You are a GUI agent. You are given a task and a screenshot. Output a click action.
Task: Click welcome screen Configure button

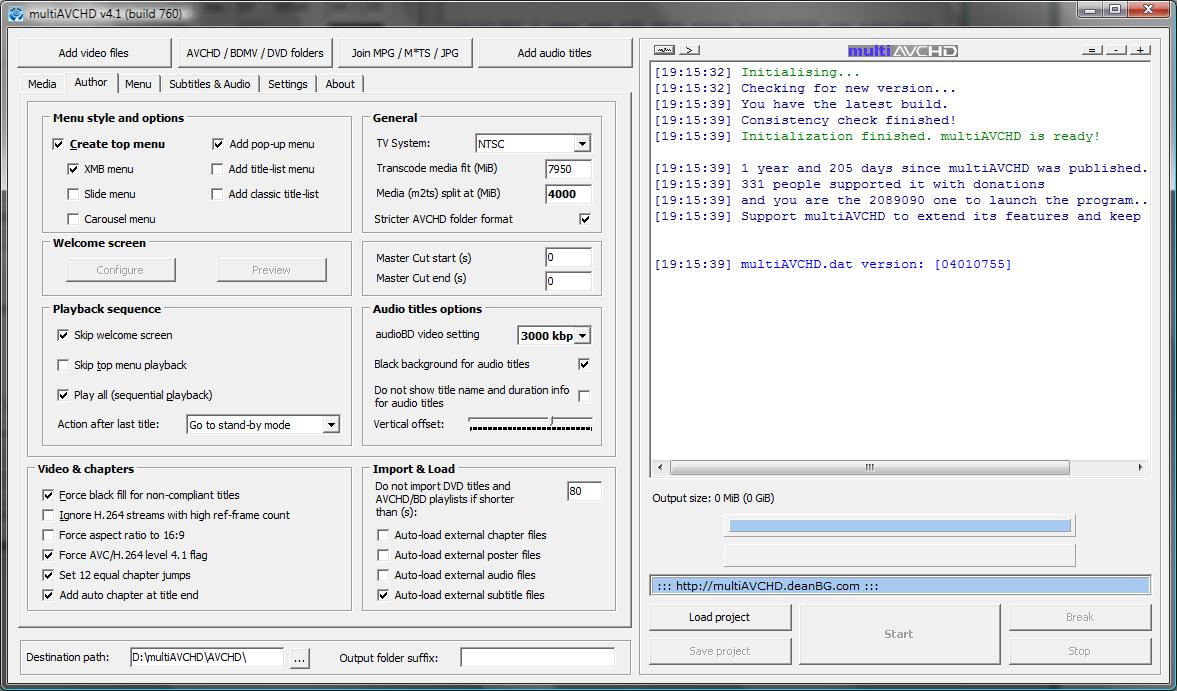[120, 270]
